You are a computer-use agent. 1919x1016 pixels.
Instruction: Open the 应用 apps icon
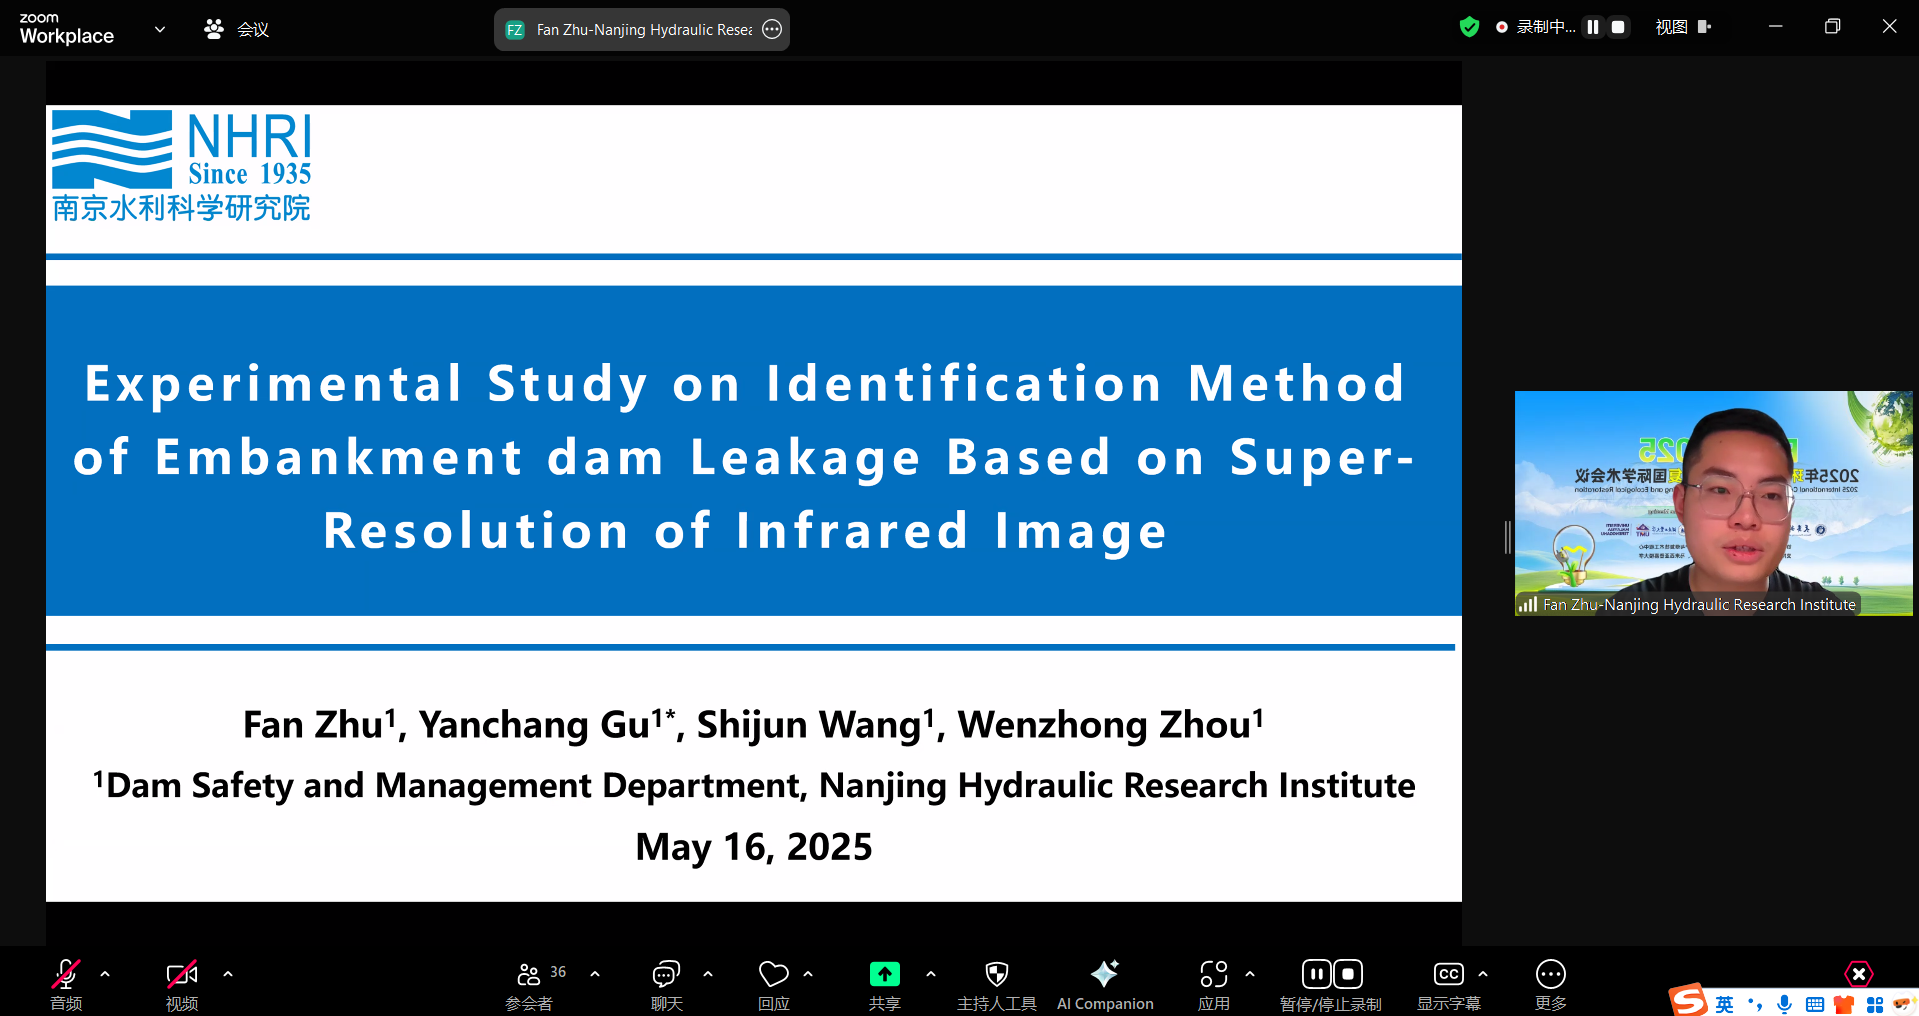pos(1214,974)
